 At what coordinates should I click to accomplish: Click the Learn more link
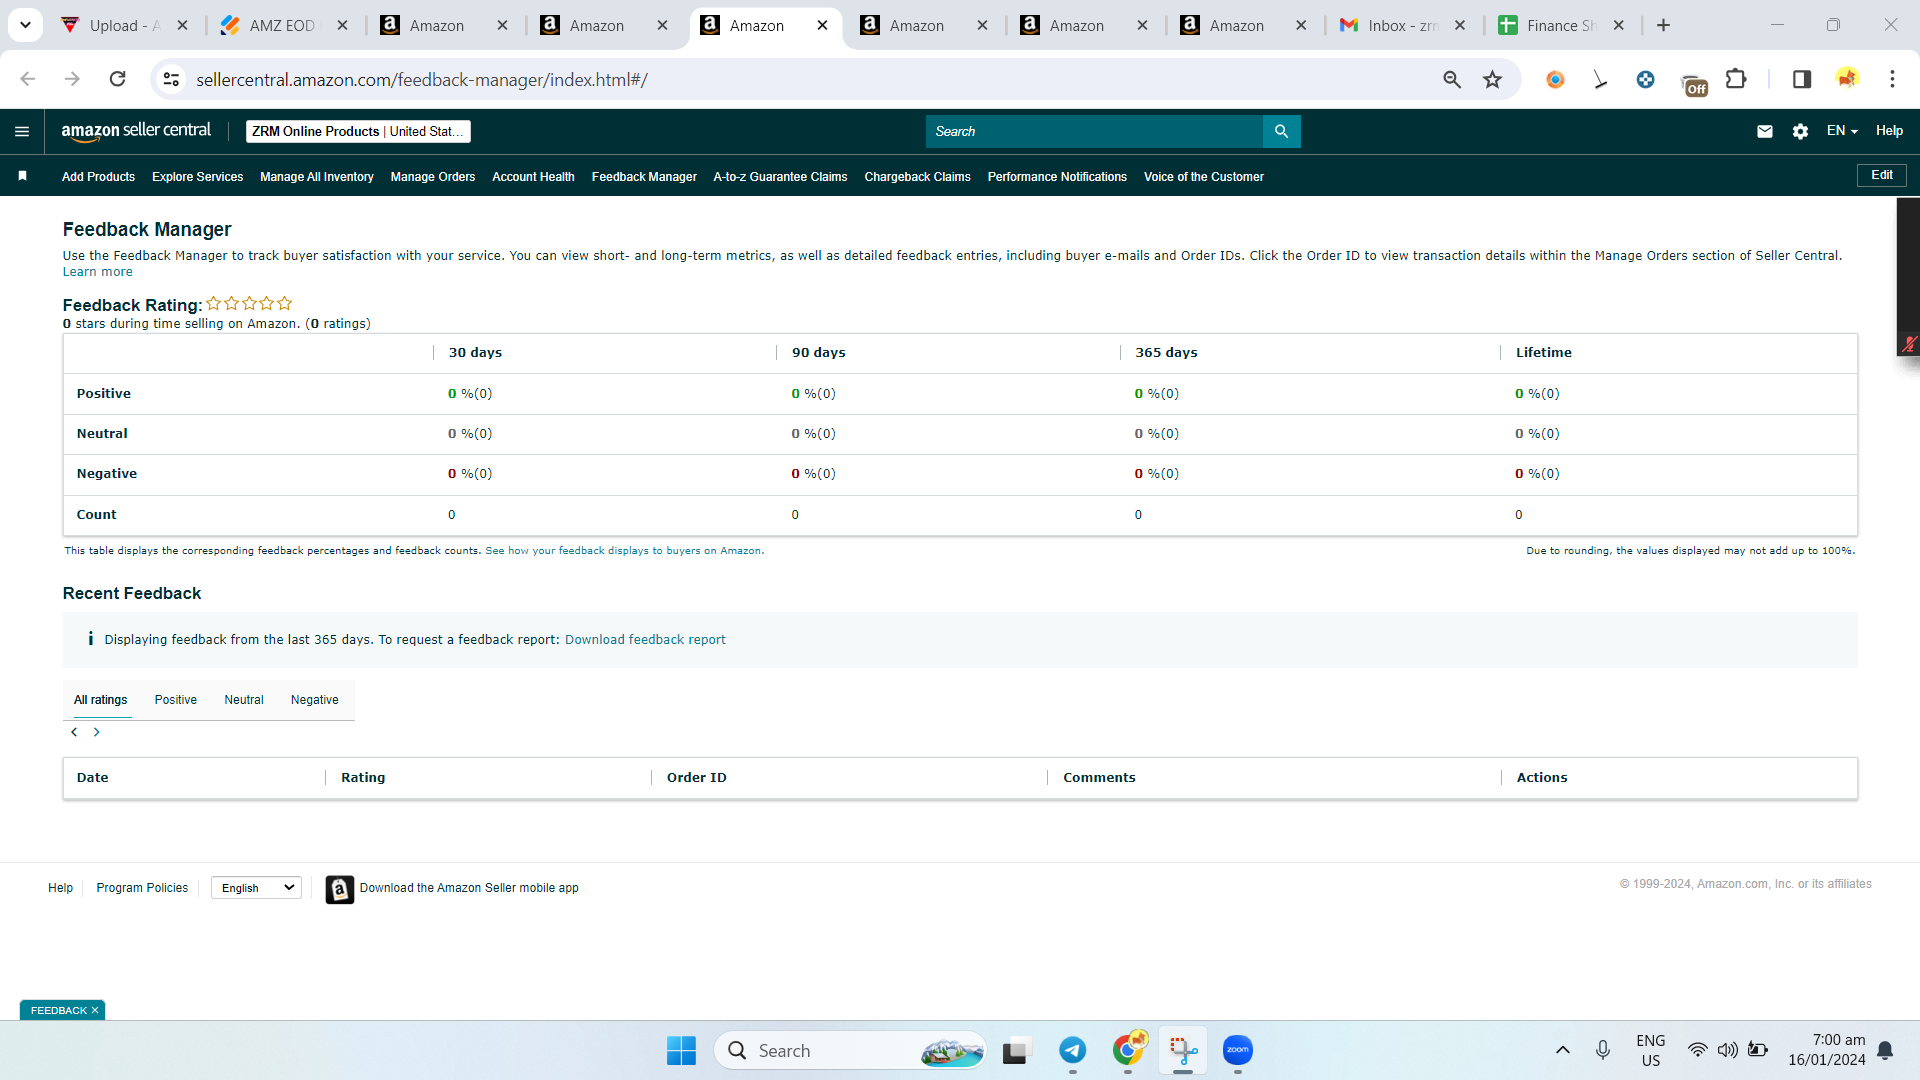97,272
